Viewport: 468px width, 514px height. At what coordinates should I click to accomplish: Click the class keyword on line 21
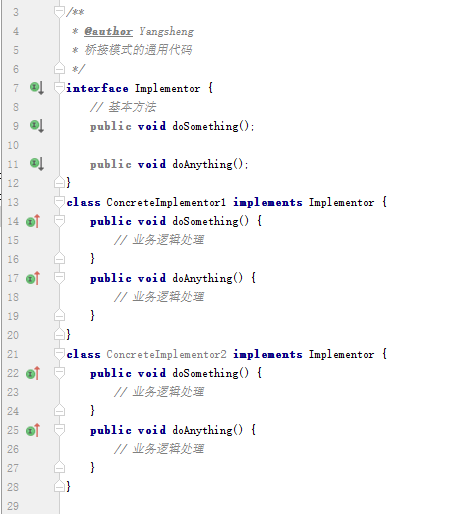[x=83, y=355]
